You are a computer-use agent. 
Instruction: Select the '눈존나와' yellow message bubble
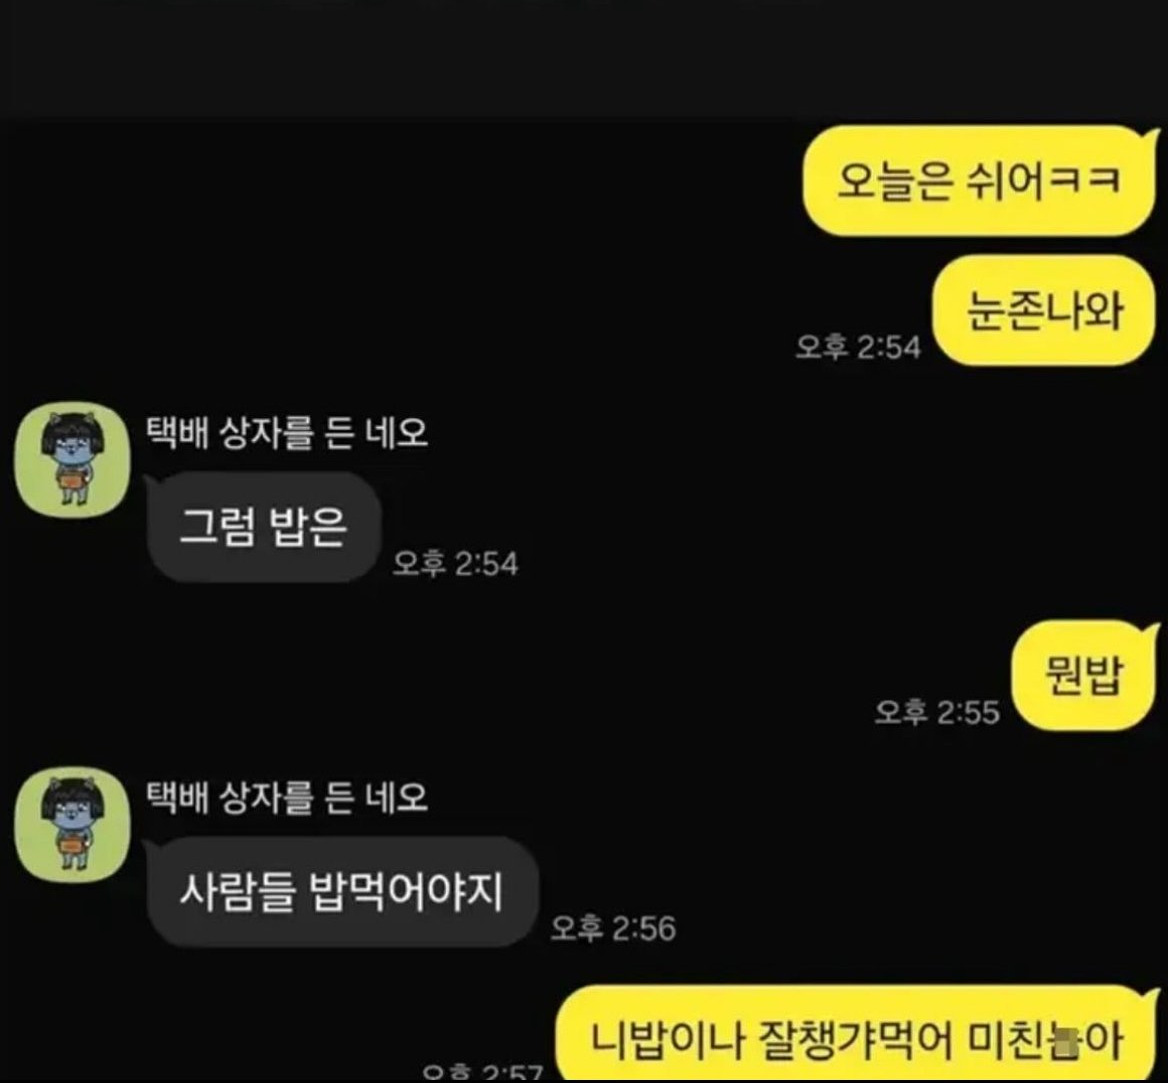coord(1045,310)
